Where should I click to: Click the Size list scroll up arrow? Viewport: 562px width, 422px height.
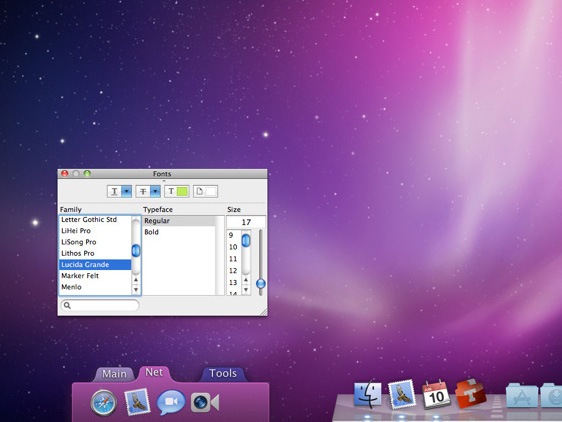[x=246, y=280]
